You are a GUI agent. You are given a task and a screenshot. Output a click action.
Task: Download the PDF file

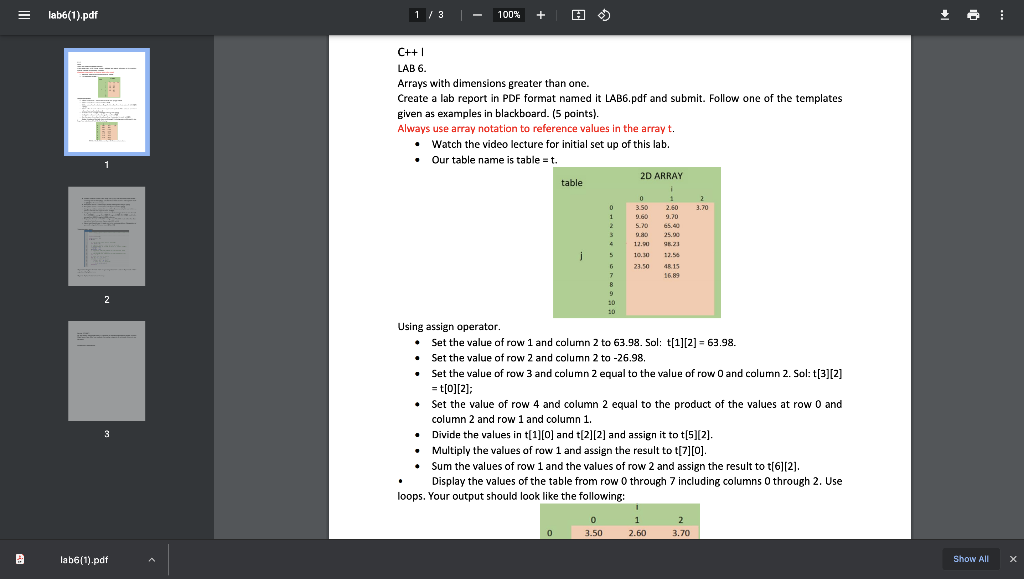[944, 15]
